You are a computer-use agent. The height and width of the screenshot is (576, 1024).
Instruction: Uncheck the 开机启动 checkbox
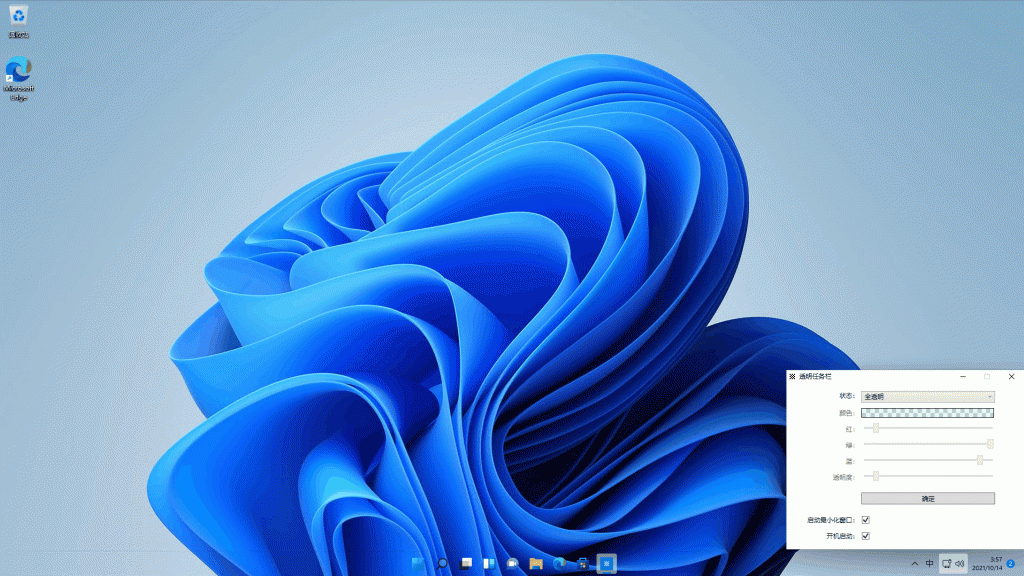pos(866,536)
